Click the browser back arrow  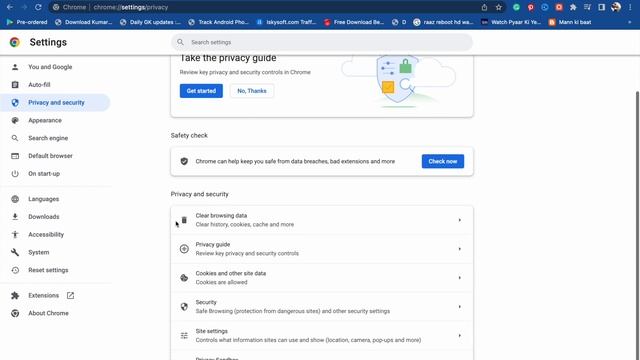click(x=10, y=7)
